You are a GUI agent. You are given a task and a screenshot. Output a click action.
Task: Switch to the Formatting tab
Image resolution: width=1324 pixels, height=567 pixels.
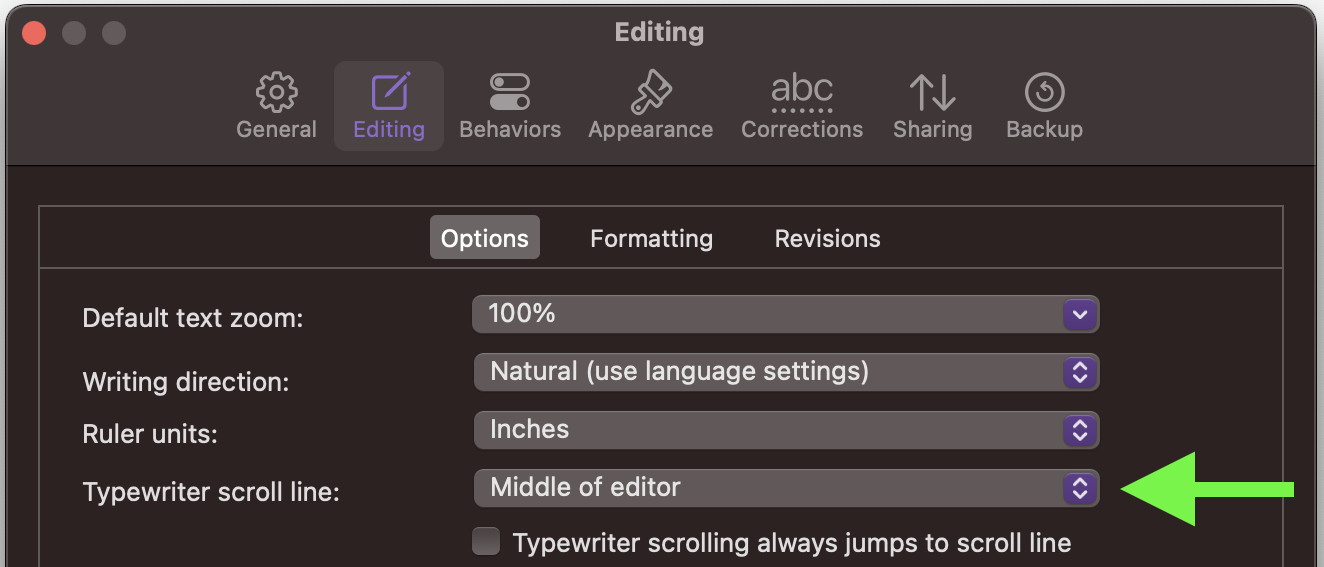coord(651,238)
